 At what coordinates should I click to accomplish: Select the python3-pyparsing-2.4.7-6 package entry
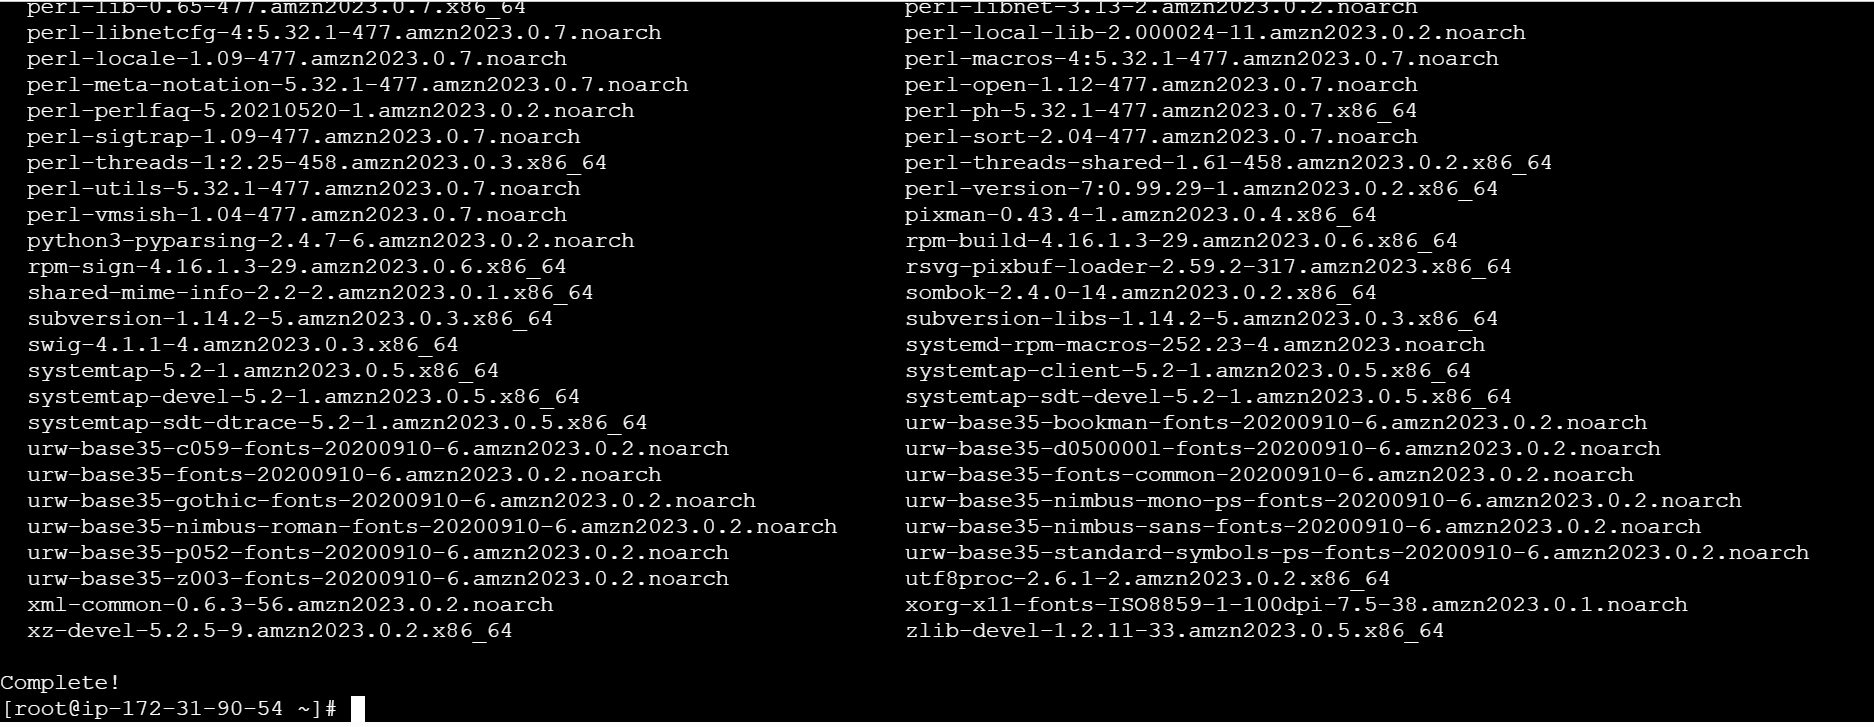331,241
